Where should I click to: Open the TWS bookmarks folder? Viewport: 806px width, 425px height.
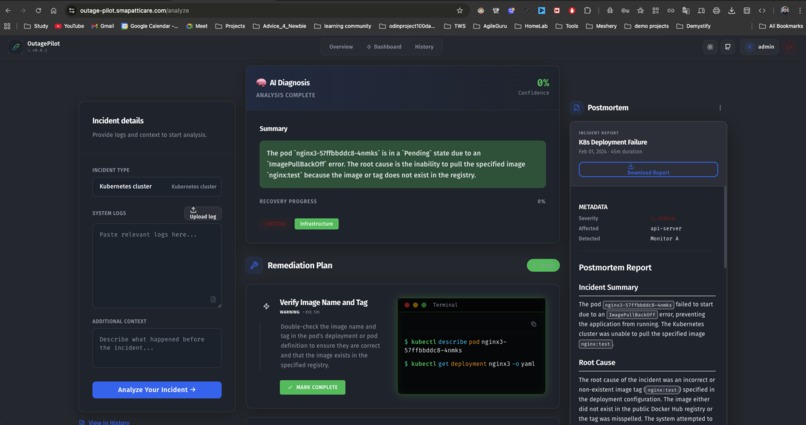click(455, 26)
